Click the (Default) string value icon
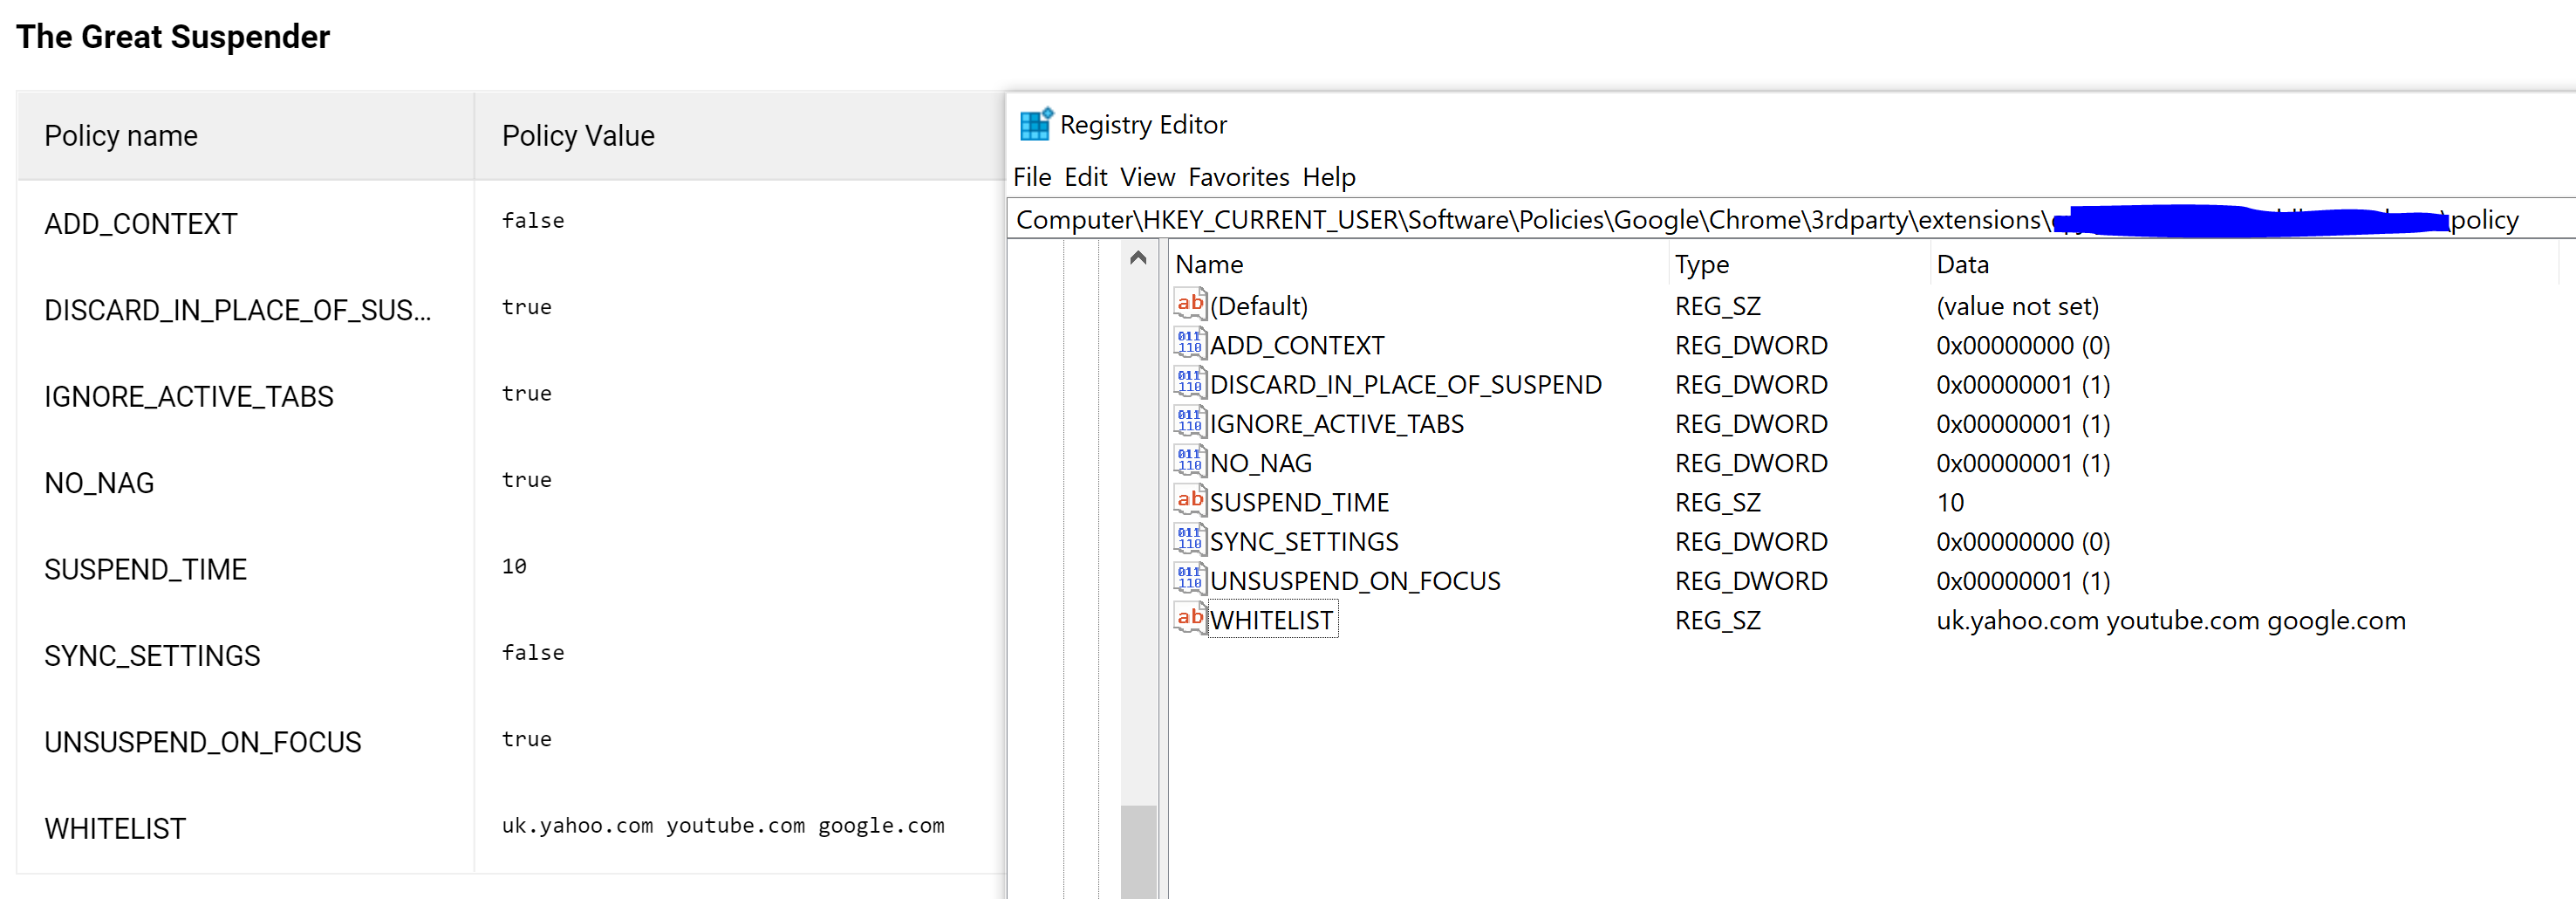The image size is (2576, 899). (x=1189, y=304)
